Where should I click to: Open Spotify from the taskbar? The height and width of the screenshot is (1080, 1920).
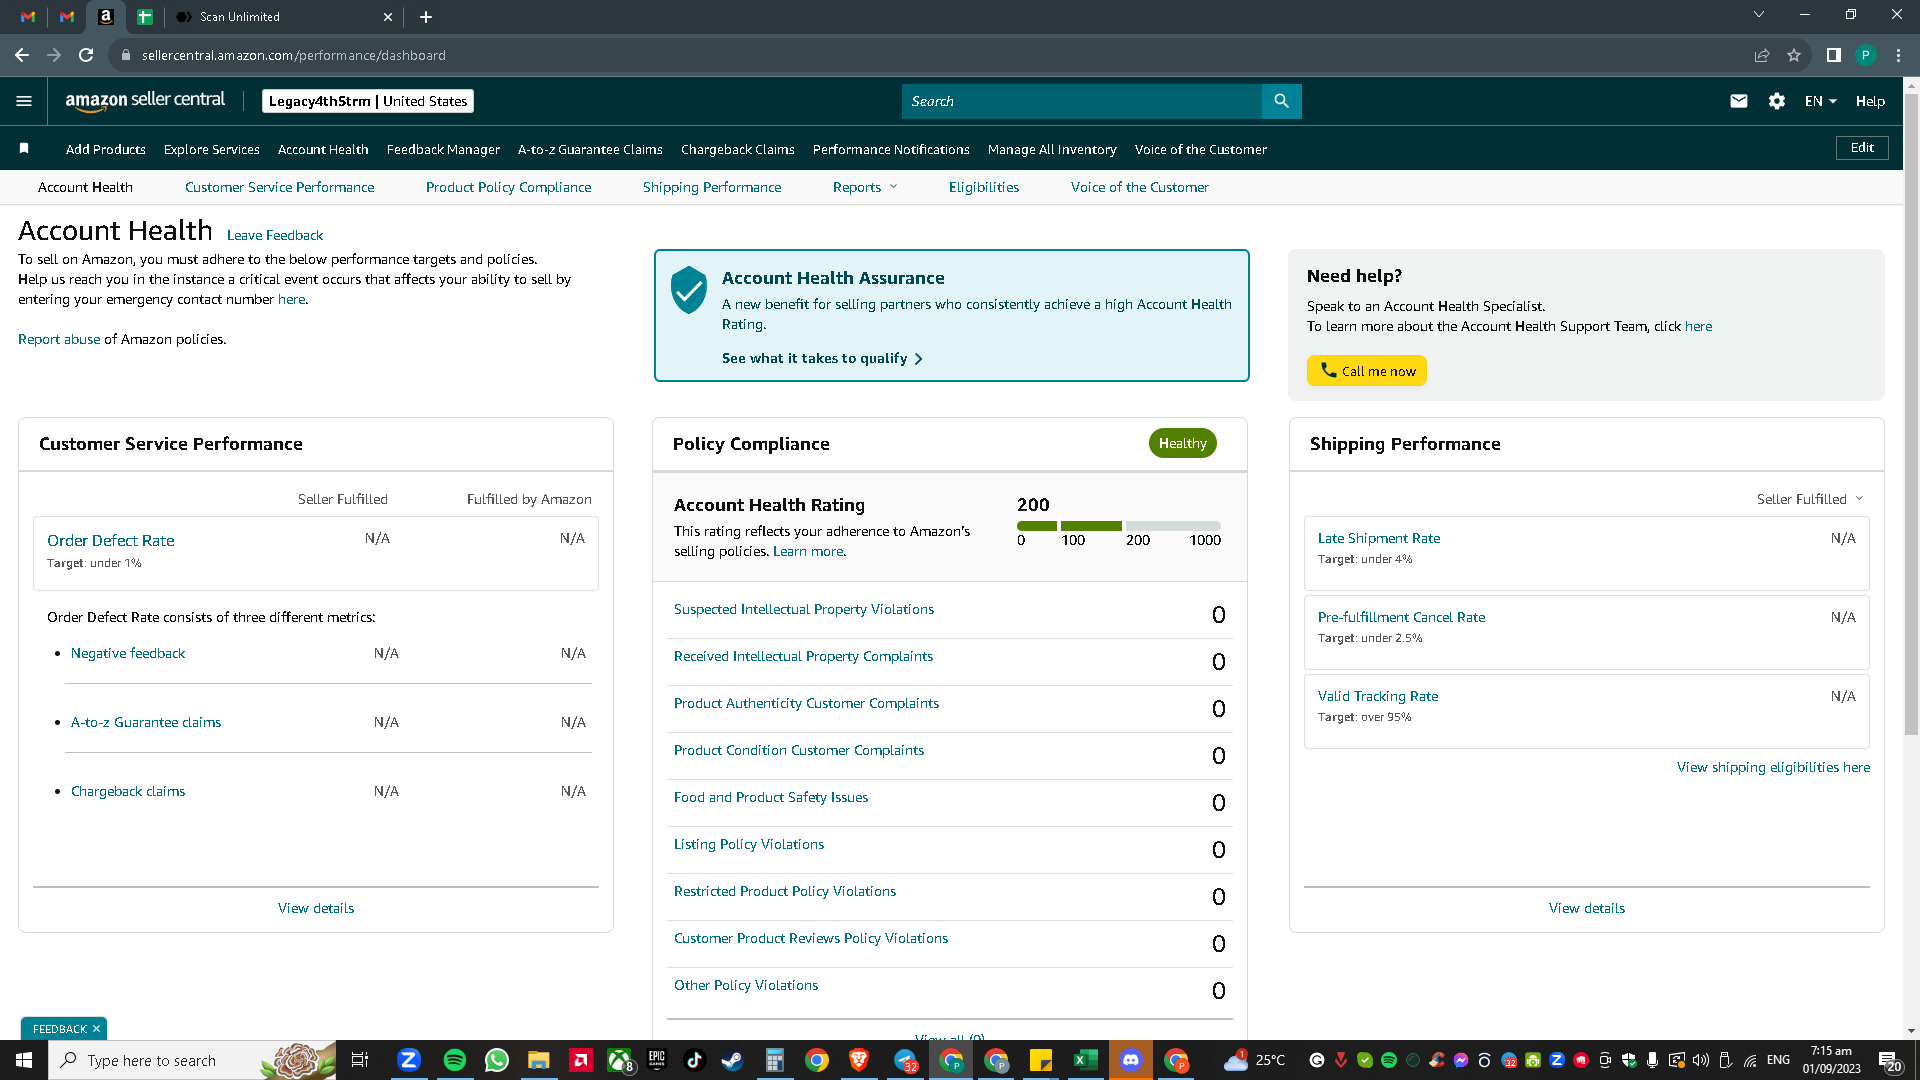[454, 1060]
